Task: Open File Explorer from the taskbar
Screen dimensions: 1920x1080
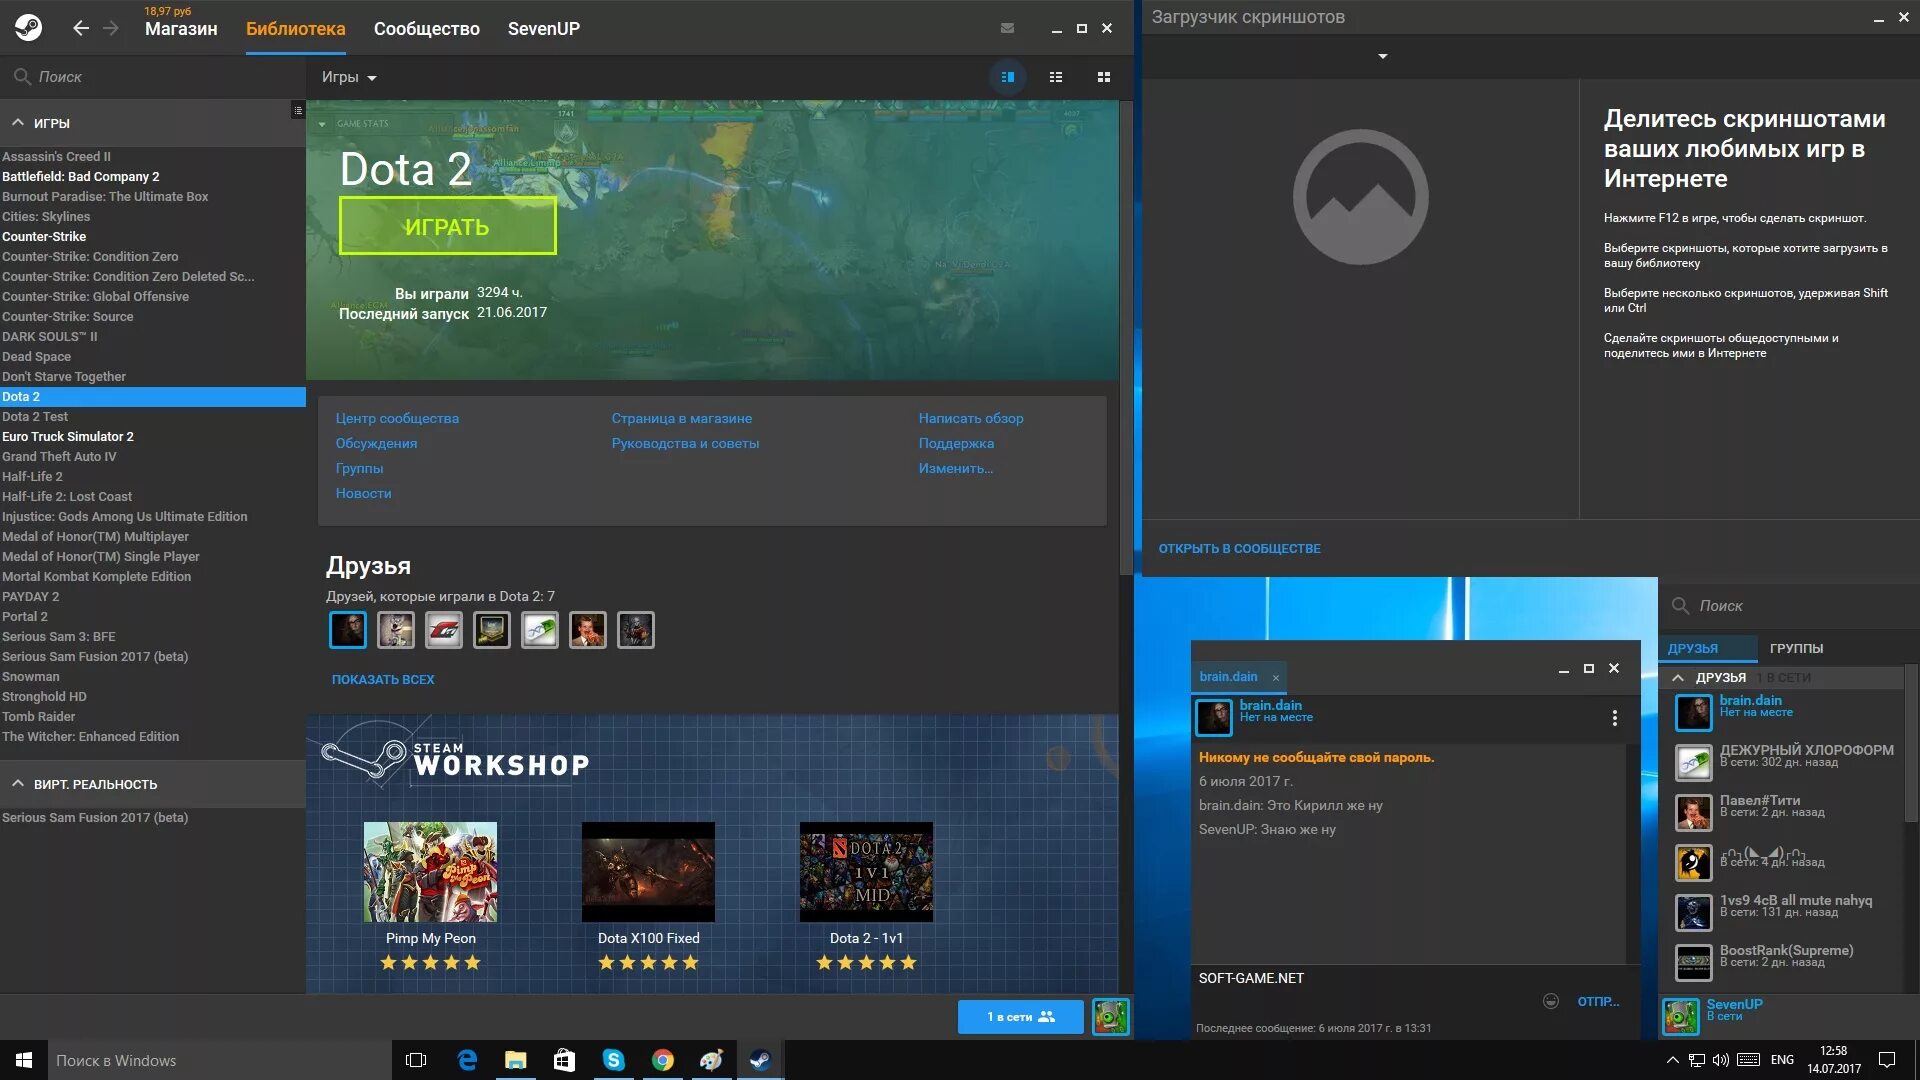Action: (515, 1060)
